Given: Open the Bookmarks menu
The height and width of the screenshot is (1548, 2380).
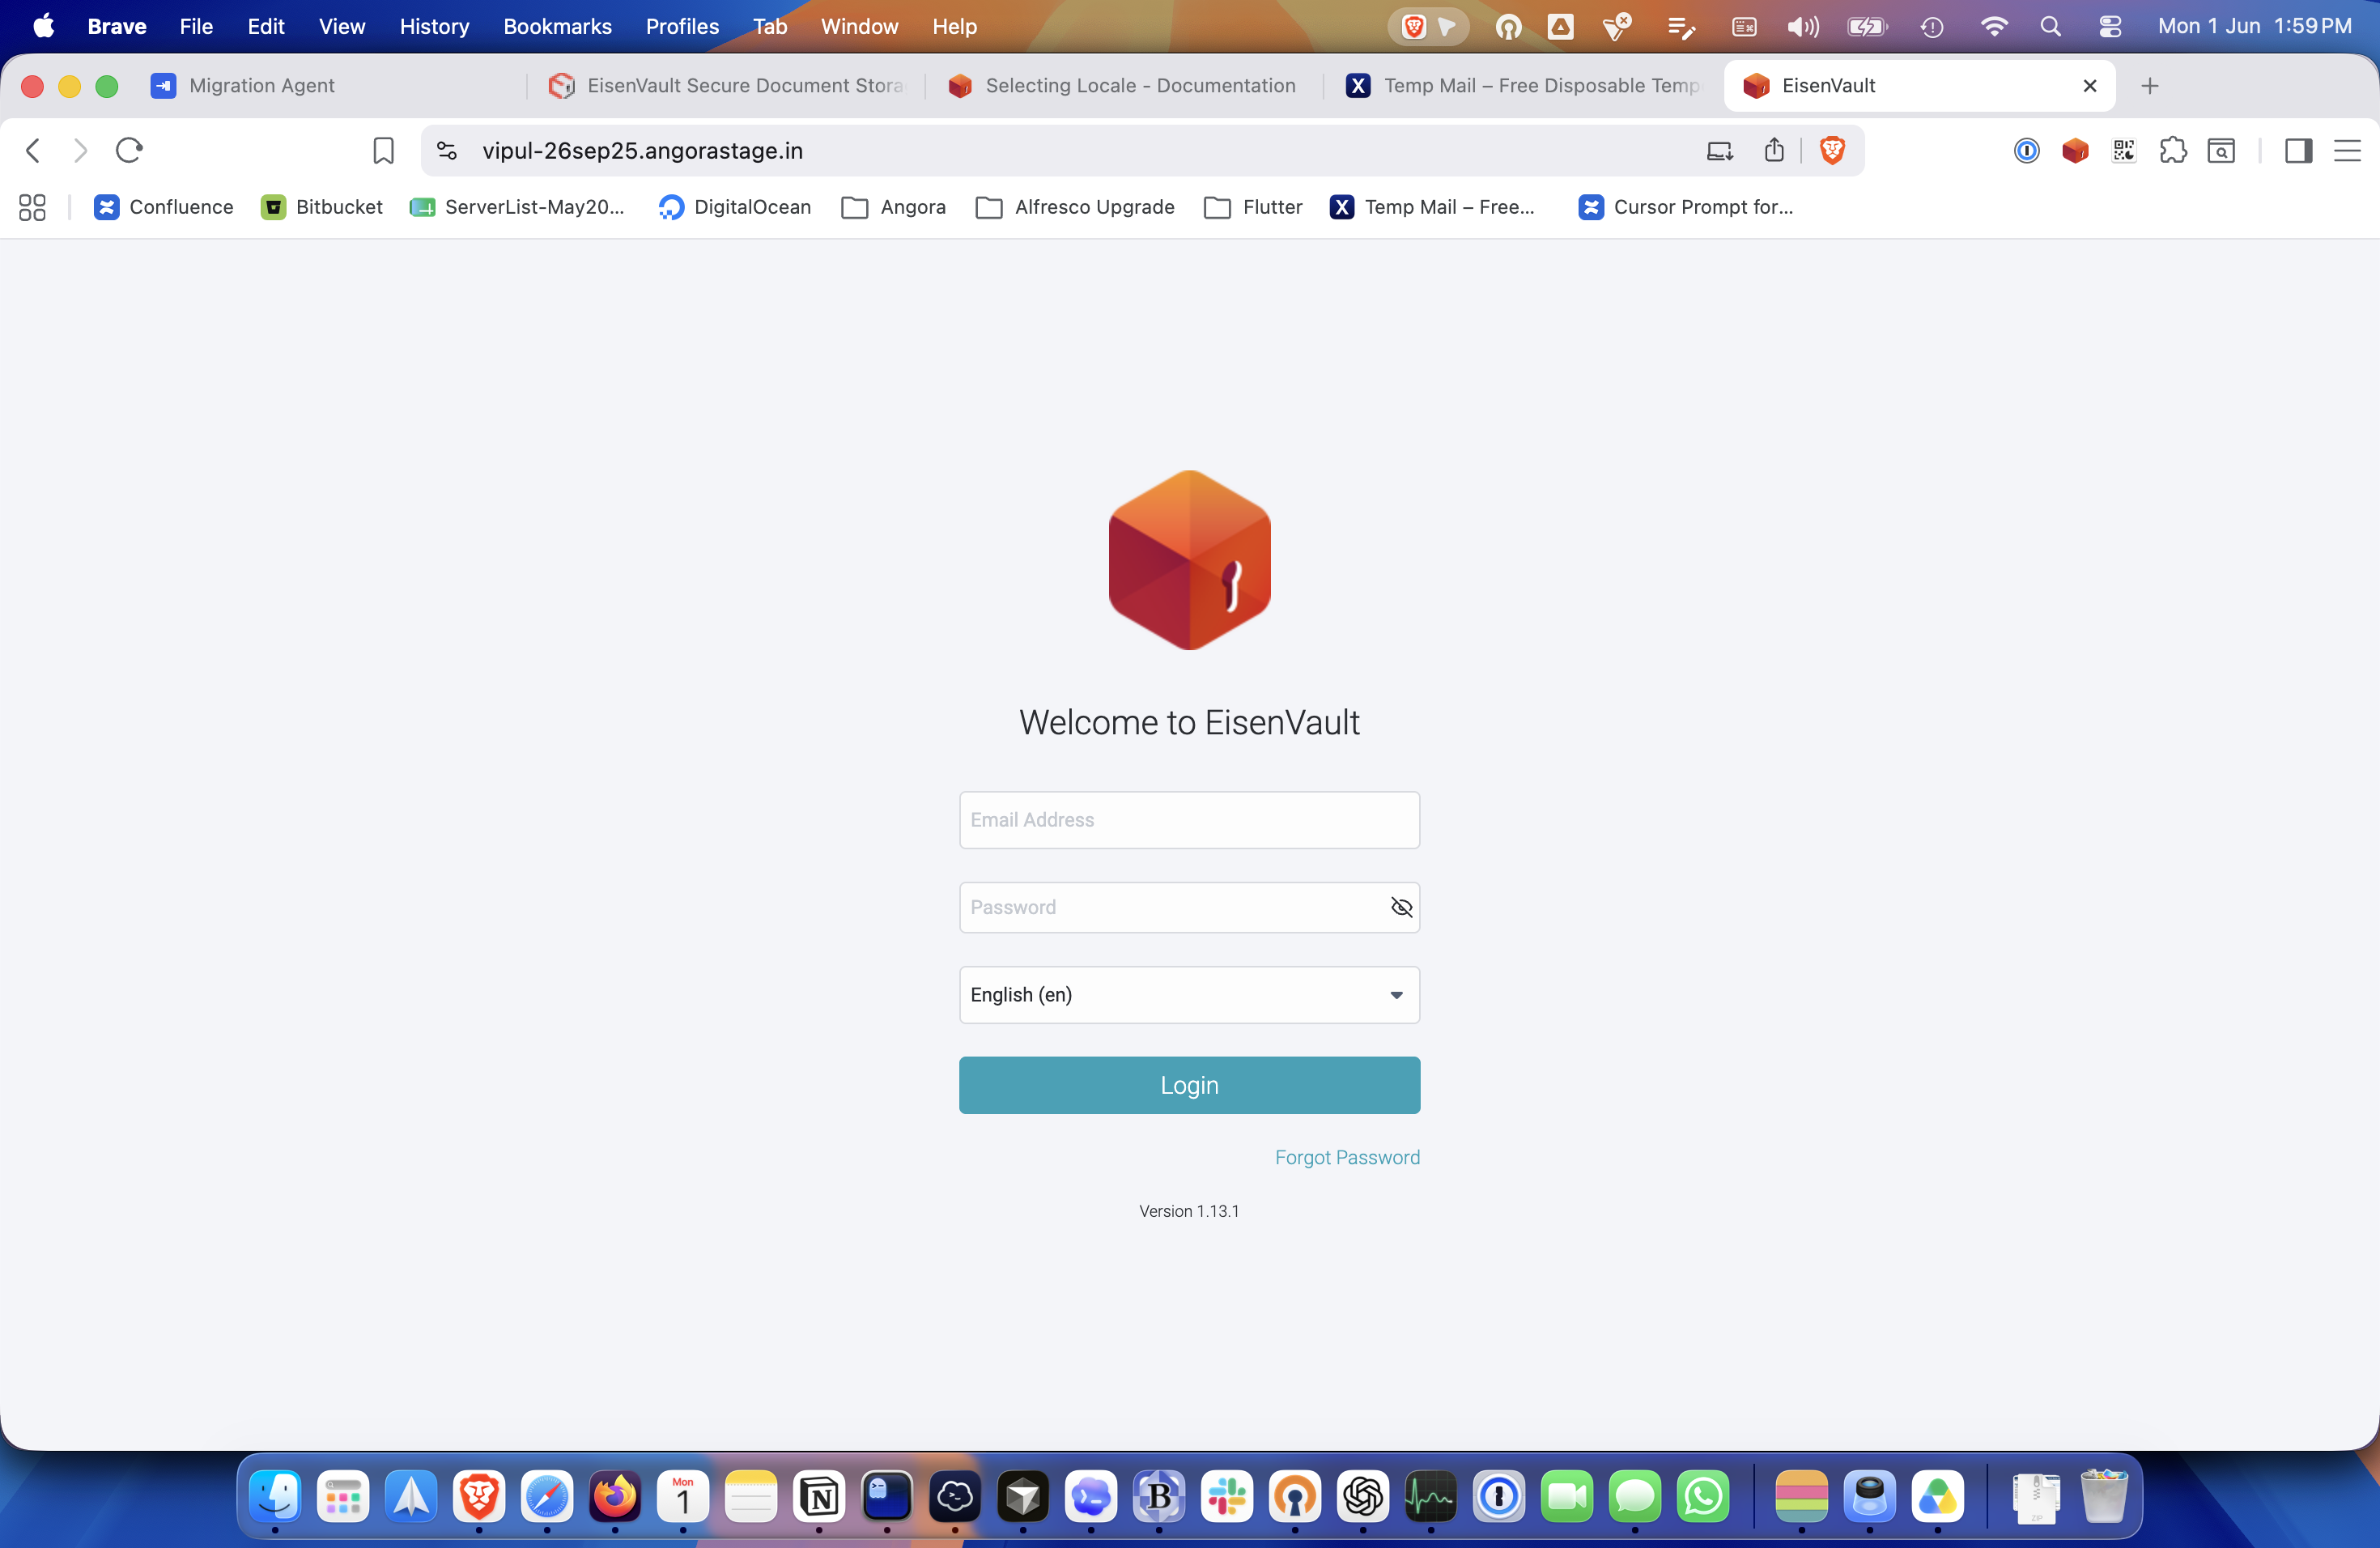Looking at the screenshot, I should (x=557, y=26).
